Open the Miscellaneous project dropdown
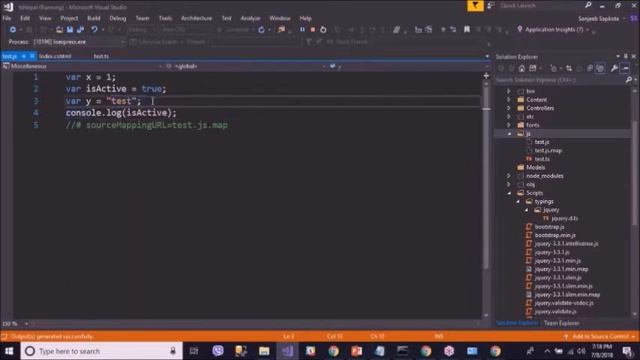Image resolution: width=640 pixels, height=360 pixels. click(x=160, y=66)
